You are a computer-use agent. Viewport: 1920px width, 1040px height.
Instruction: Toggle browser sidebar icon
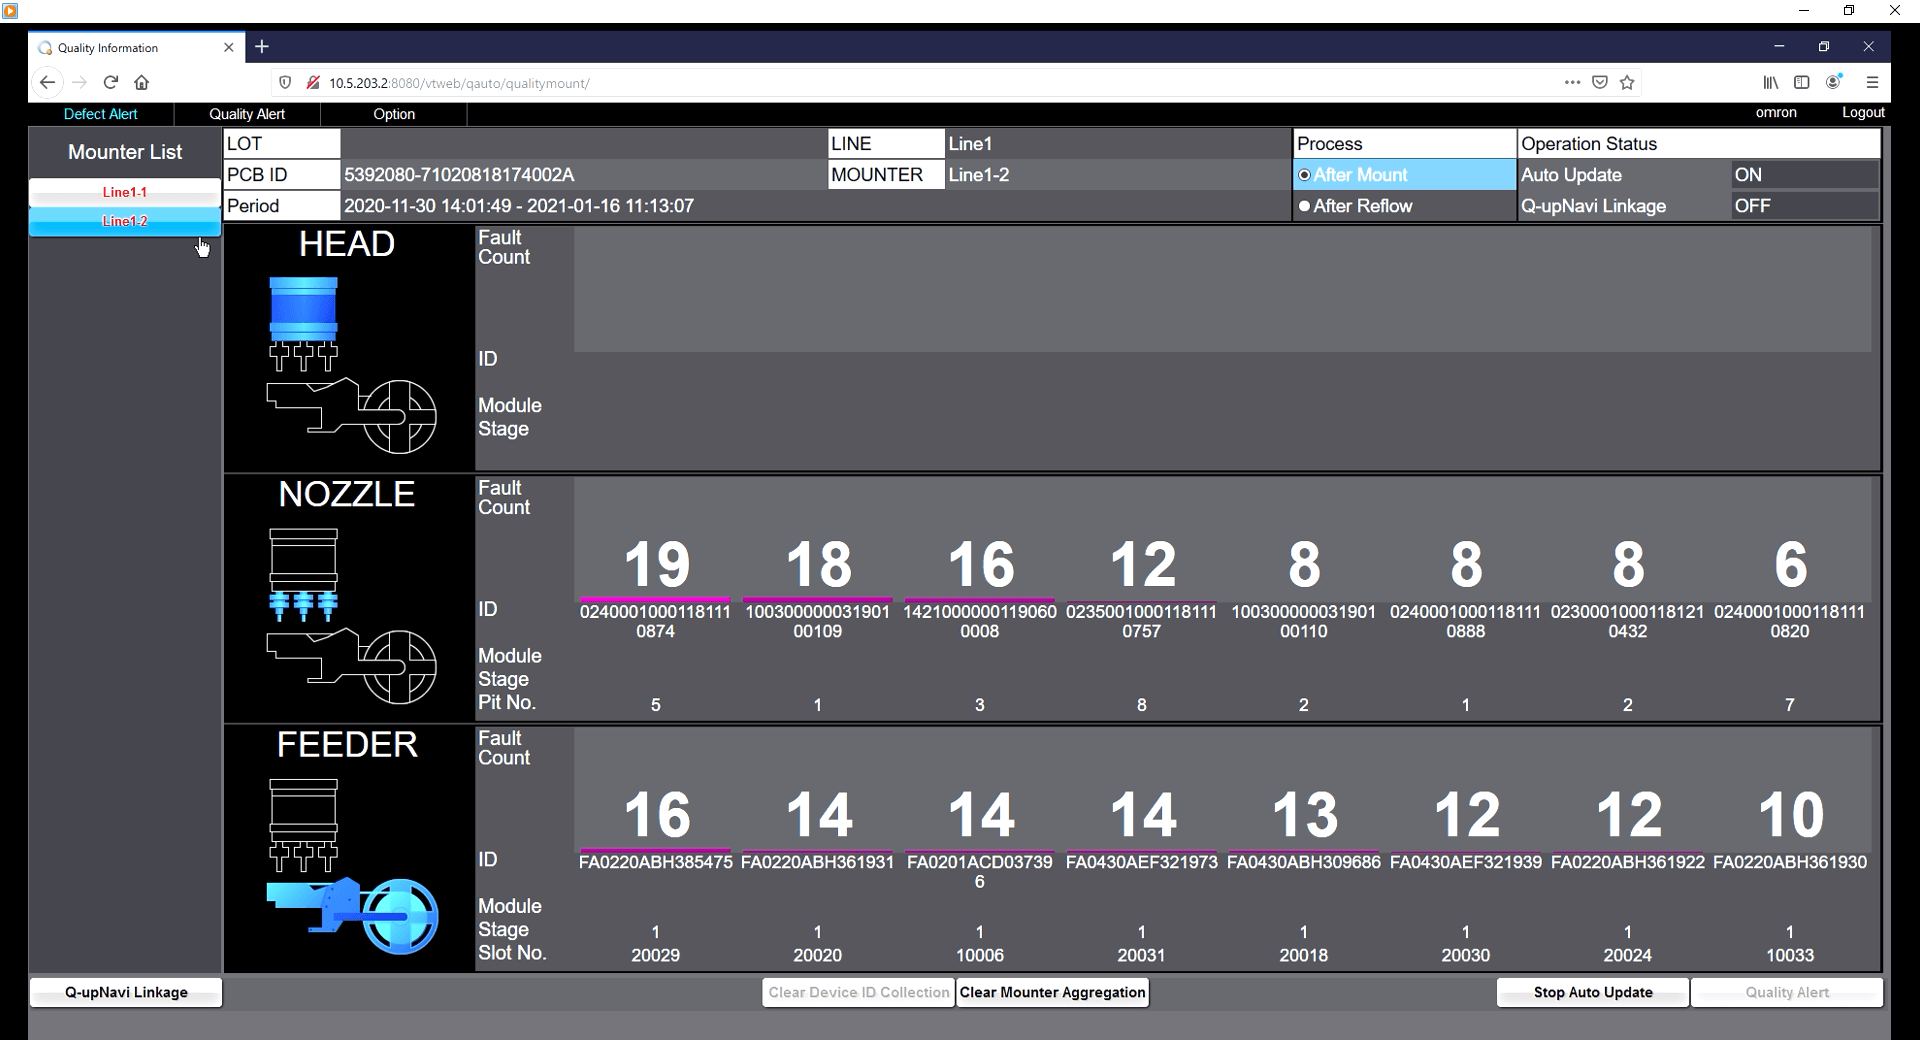coord(1802,83)
